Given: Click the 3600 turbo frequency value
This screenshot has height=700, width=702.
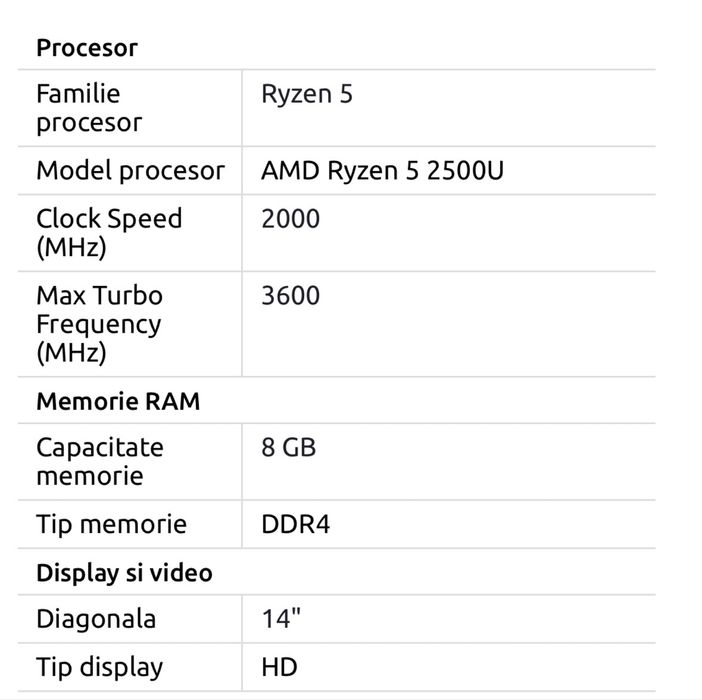Looking at the screenshot, I should (290, 296).
